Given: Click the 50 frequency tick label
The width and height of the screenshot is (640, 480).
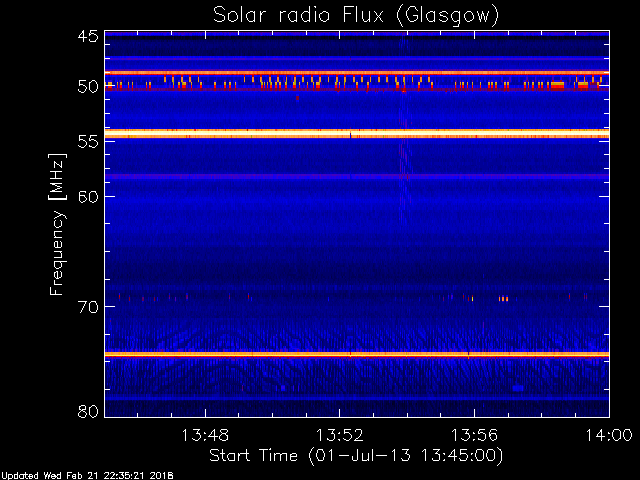Looking at the screenshot, I should 88,87.
